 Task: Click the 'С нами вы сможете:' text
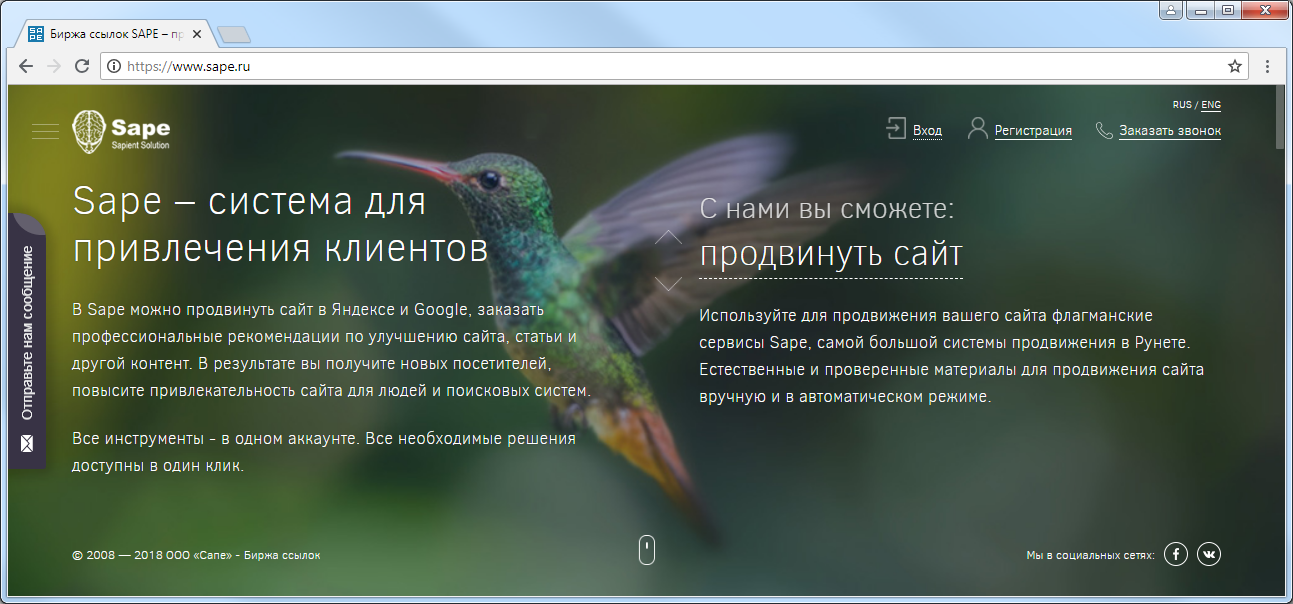827,208
